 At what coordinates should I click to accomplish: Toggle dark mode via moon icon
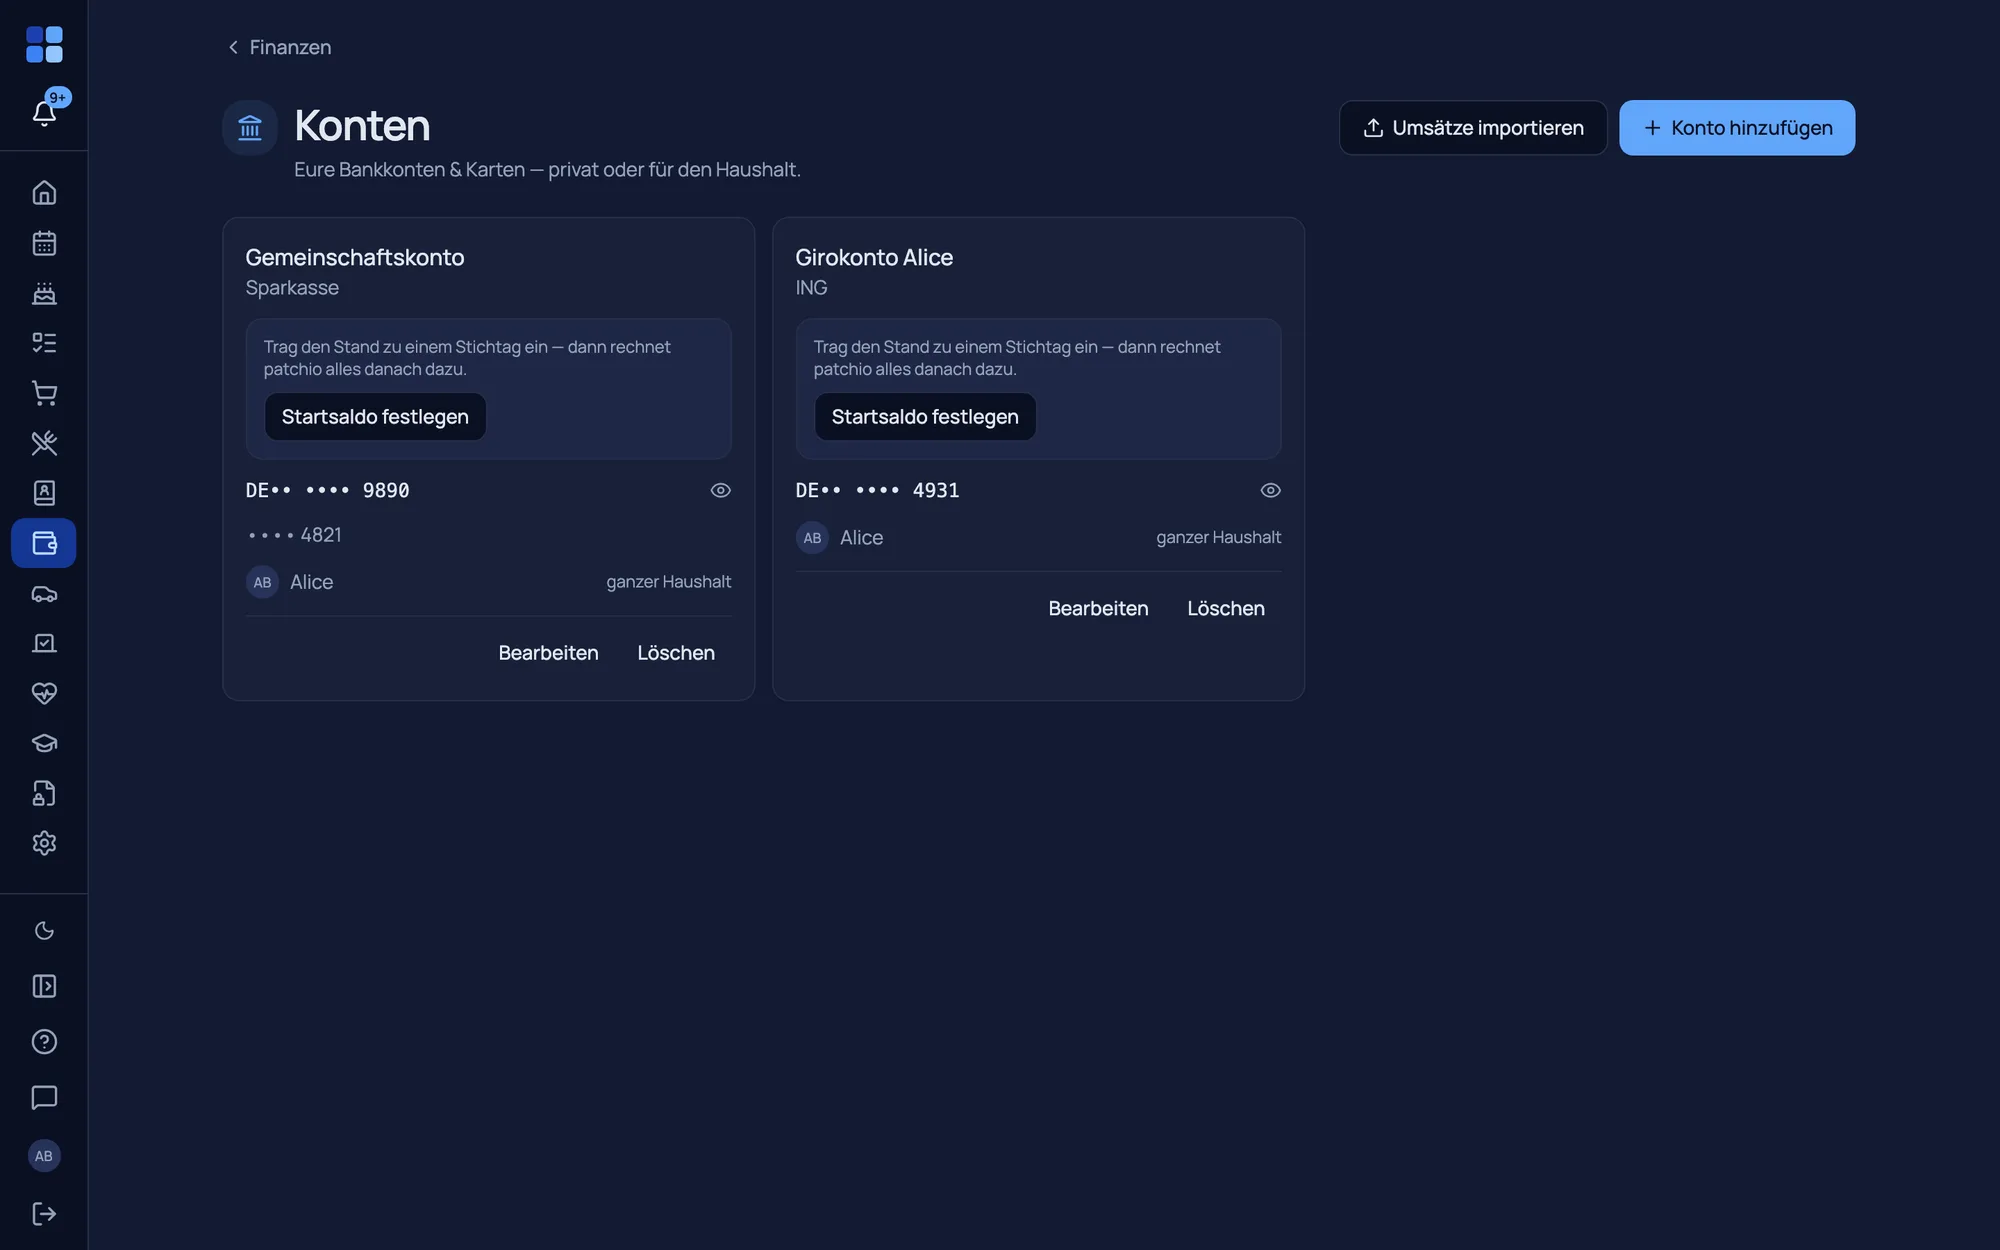tap(44, 931)
